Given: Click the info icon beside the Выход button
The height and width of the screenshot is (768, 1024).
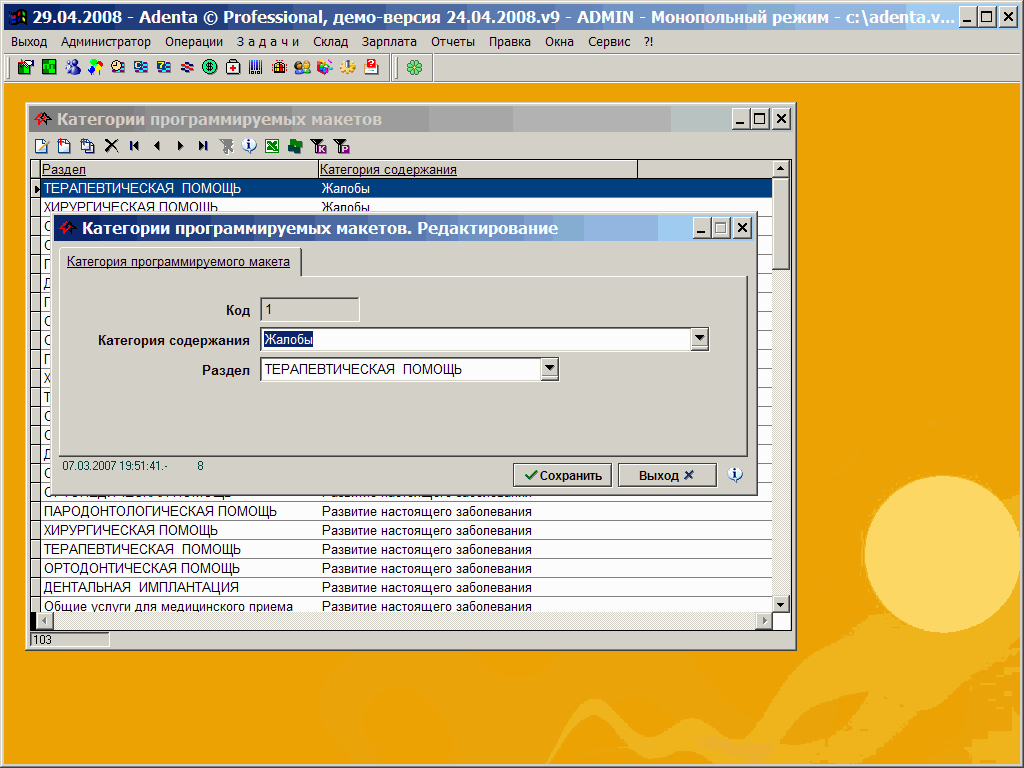Looking at the screenshot, I should point(736,475).
